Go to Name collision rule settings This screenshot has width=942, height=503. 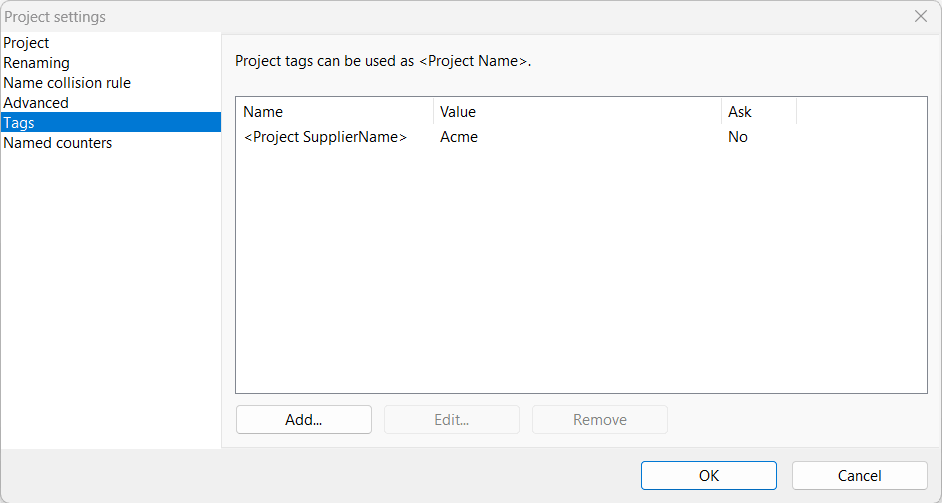click(111, 82)
